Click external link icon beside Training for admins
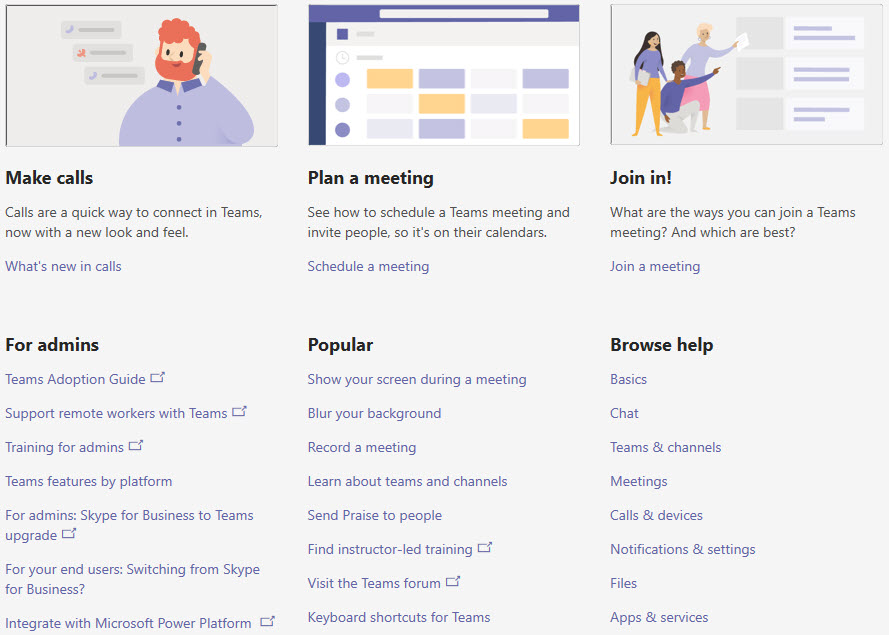Viewport: 889px width, 635px height. point(136,445)
